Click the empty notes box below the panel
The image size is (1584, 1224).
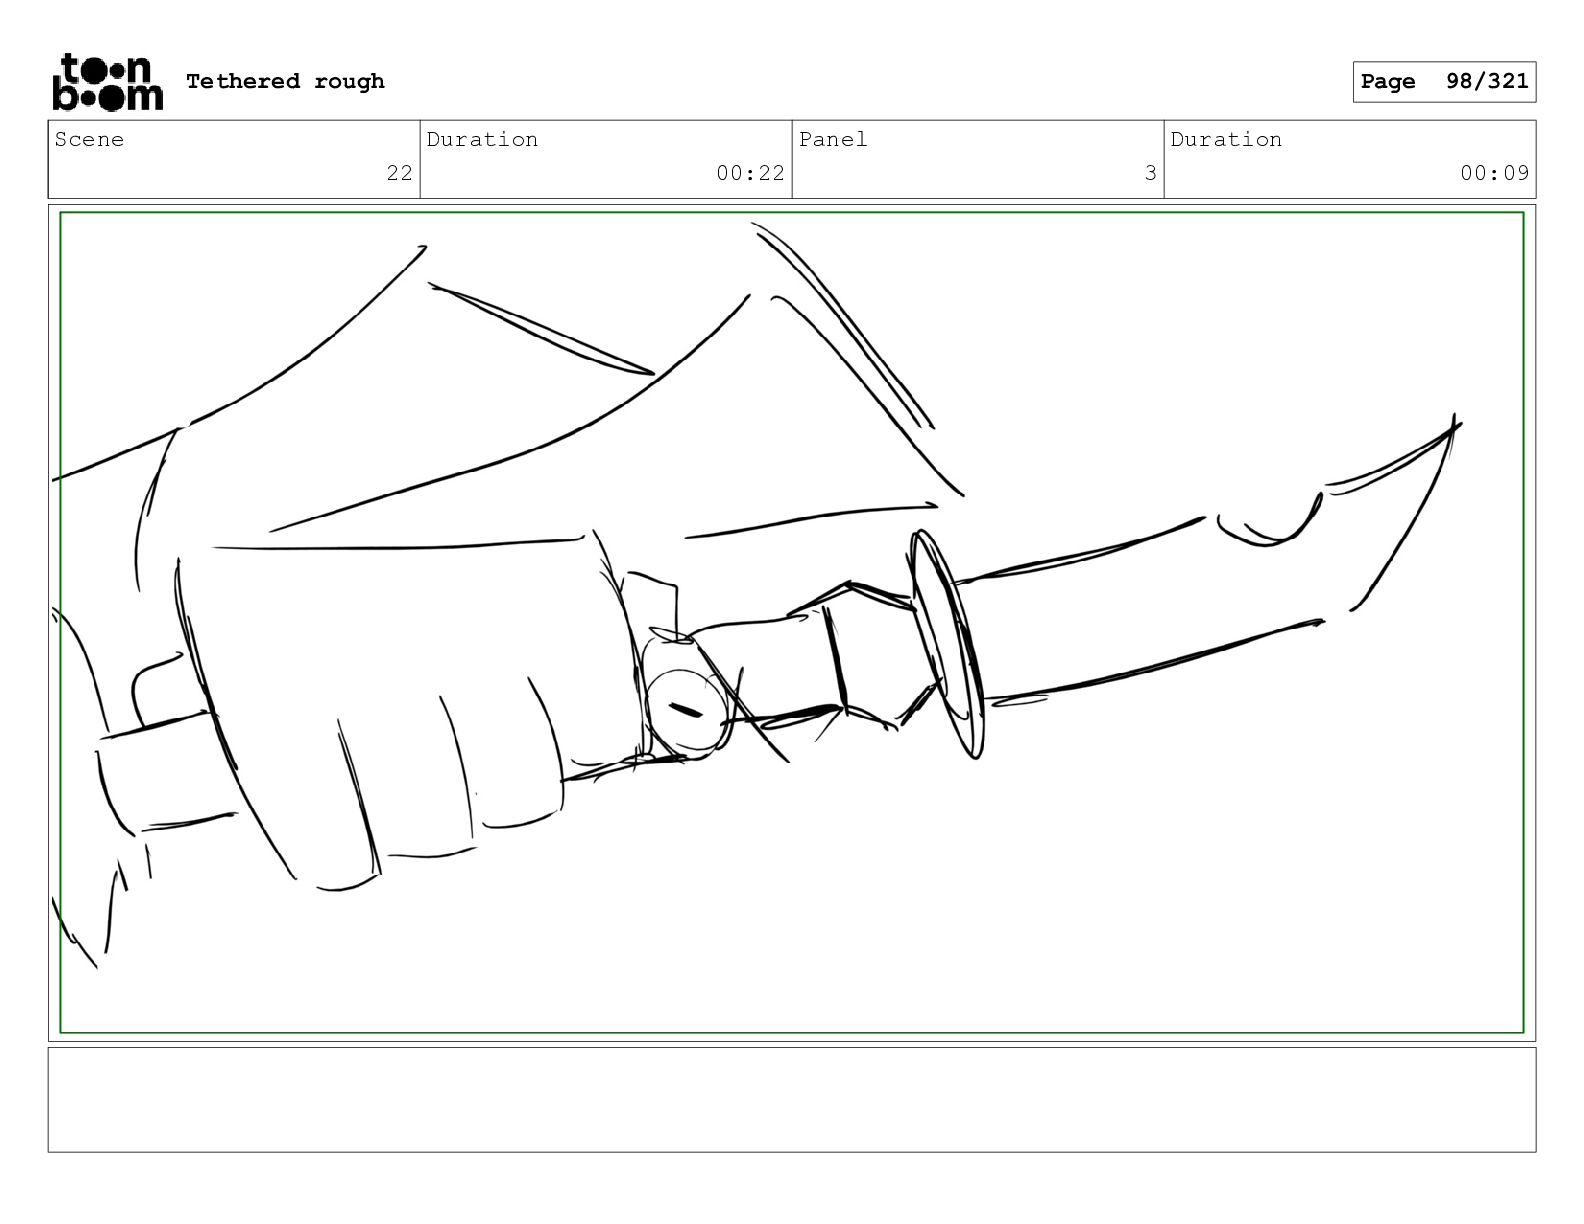792,1099
